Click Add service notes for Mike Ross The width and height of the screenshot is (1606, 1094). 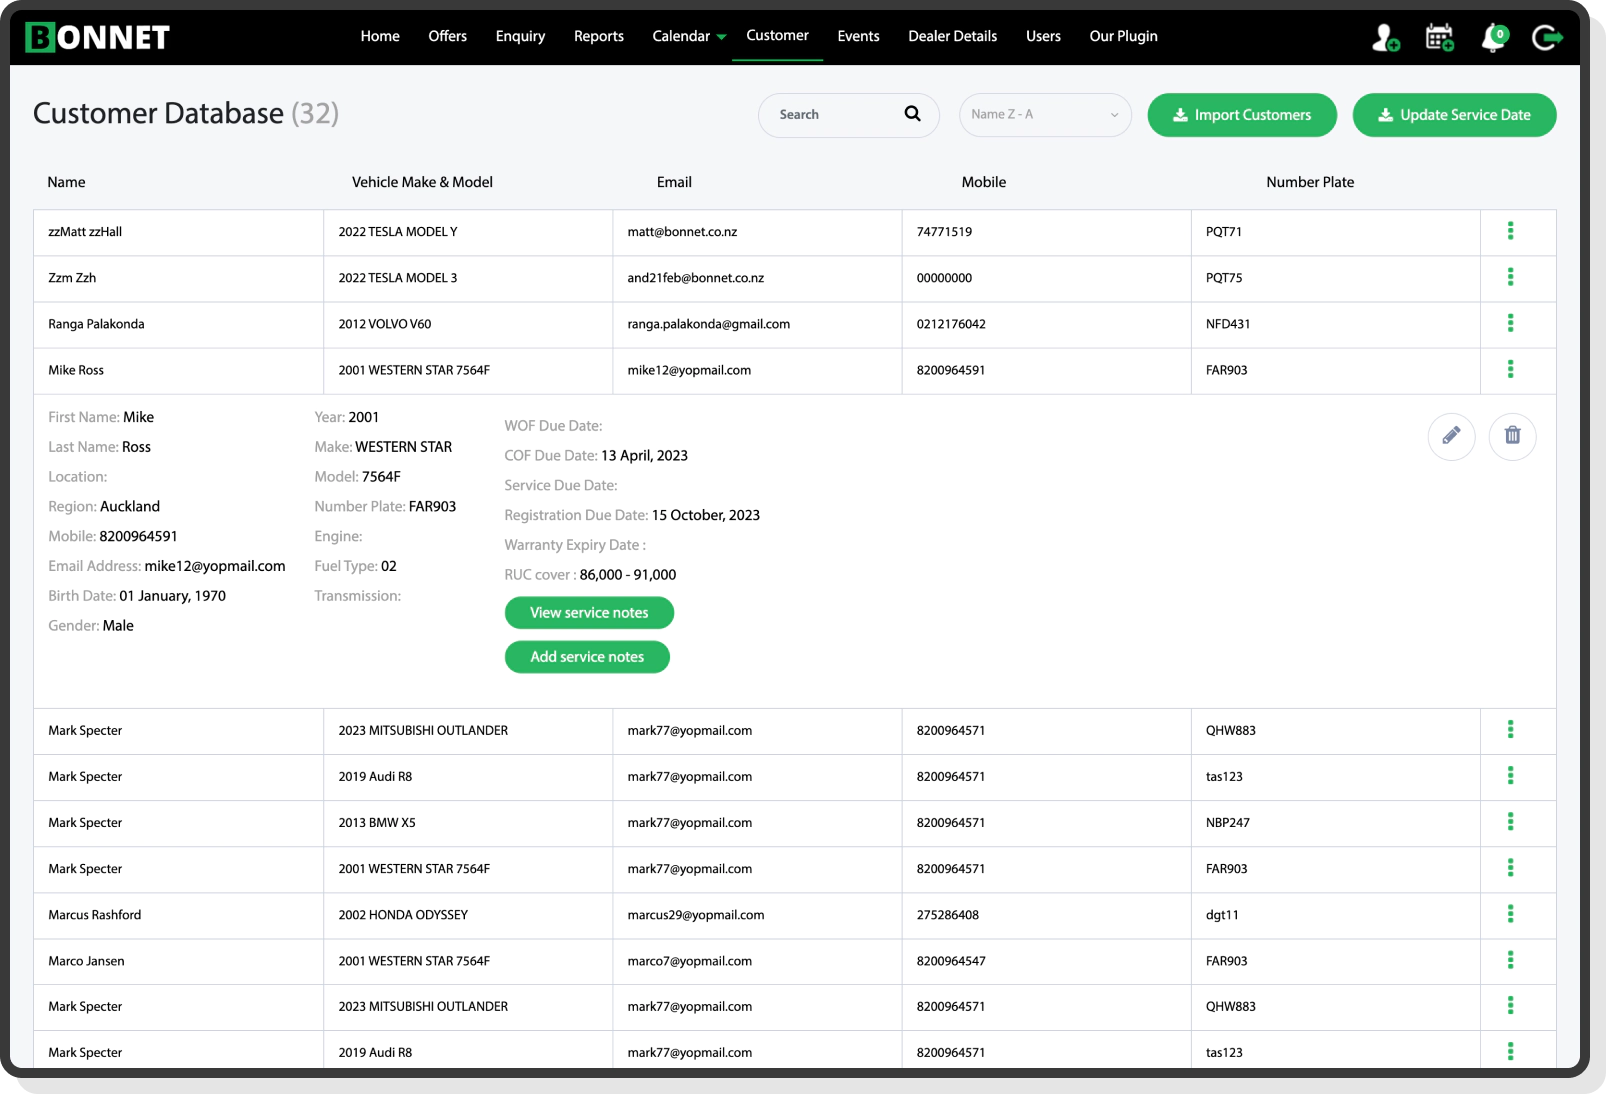tap(587, 657)
